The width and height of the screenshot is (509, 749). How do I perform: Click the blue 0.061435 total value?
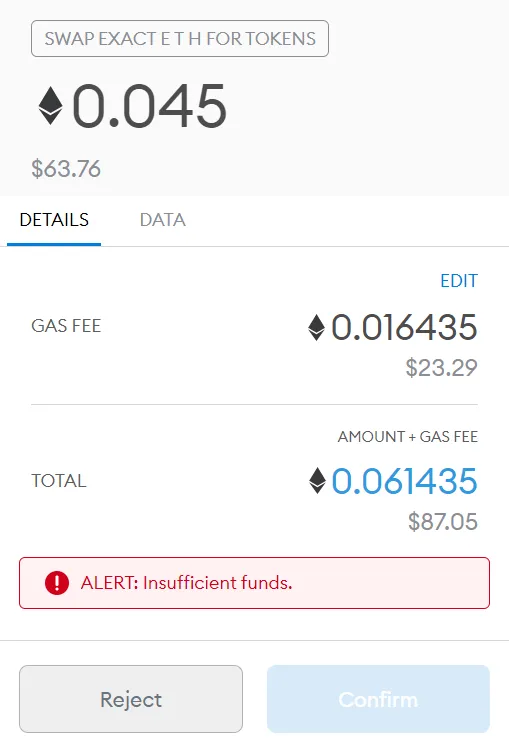click(x=404, y=481)
